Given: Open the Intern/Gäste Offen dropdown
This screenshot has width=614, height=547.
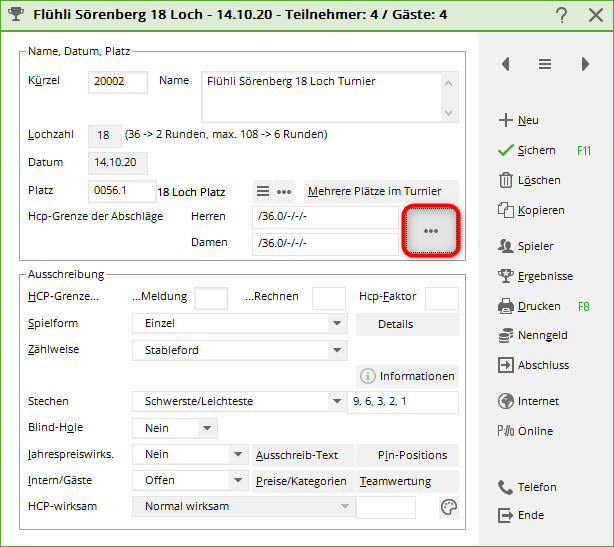Looking at the screenshot, I should (237, 481).
